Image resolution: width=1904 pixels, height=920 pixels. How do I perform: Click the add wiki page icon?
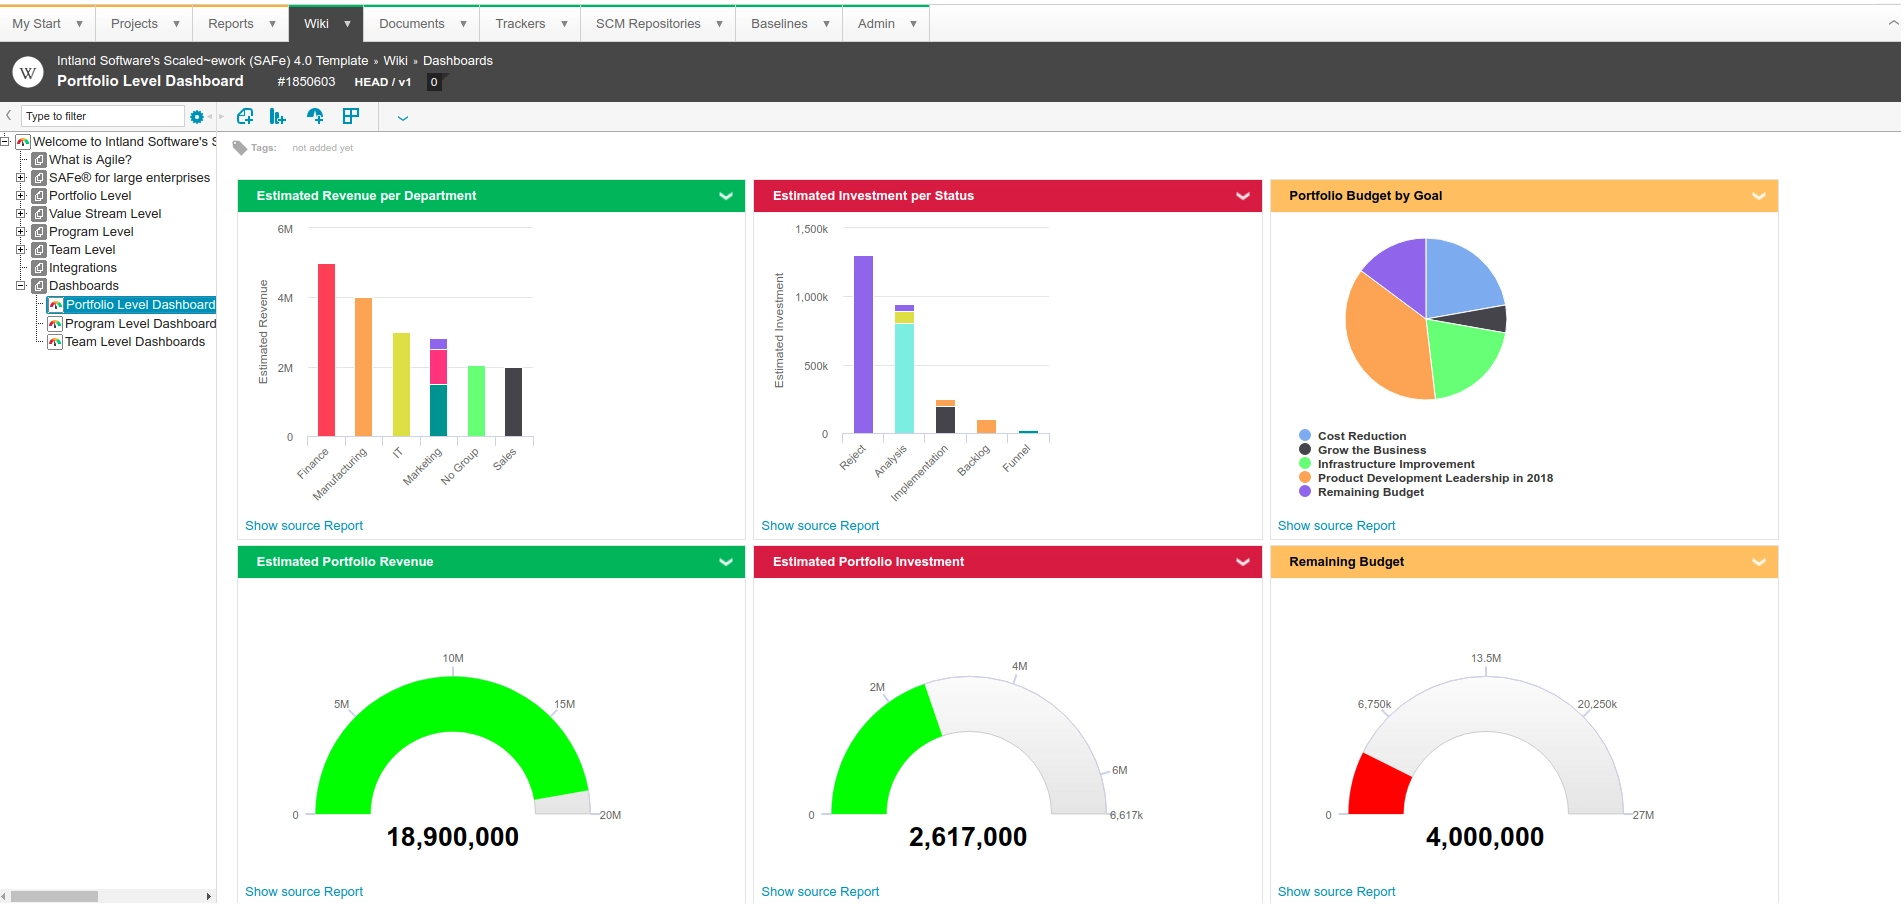point(245,117)
